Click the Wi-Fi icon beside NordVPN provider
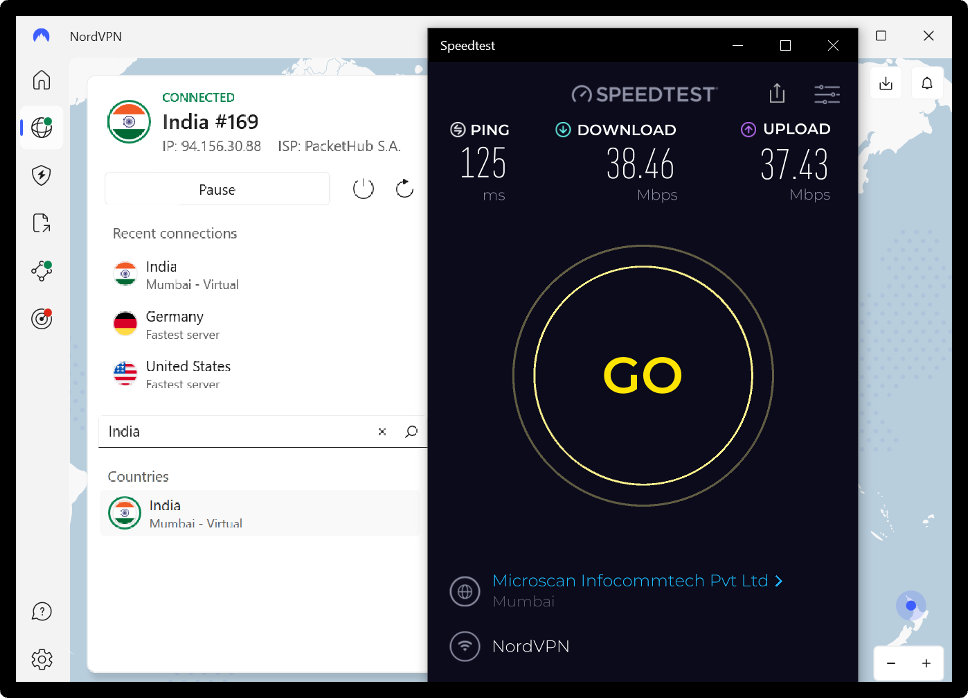 [465, 646]
